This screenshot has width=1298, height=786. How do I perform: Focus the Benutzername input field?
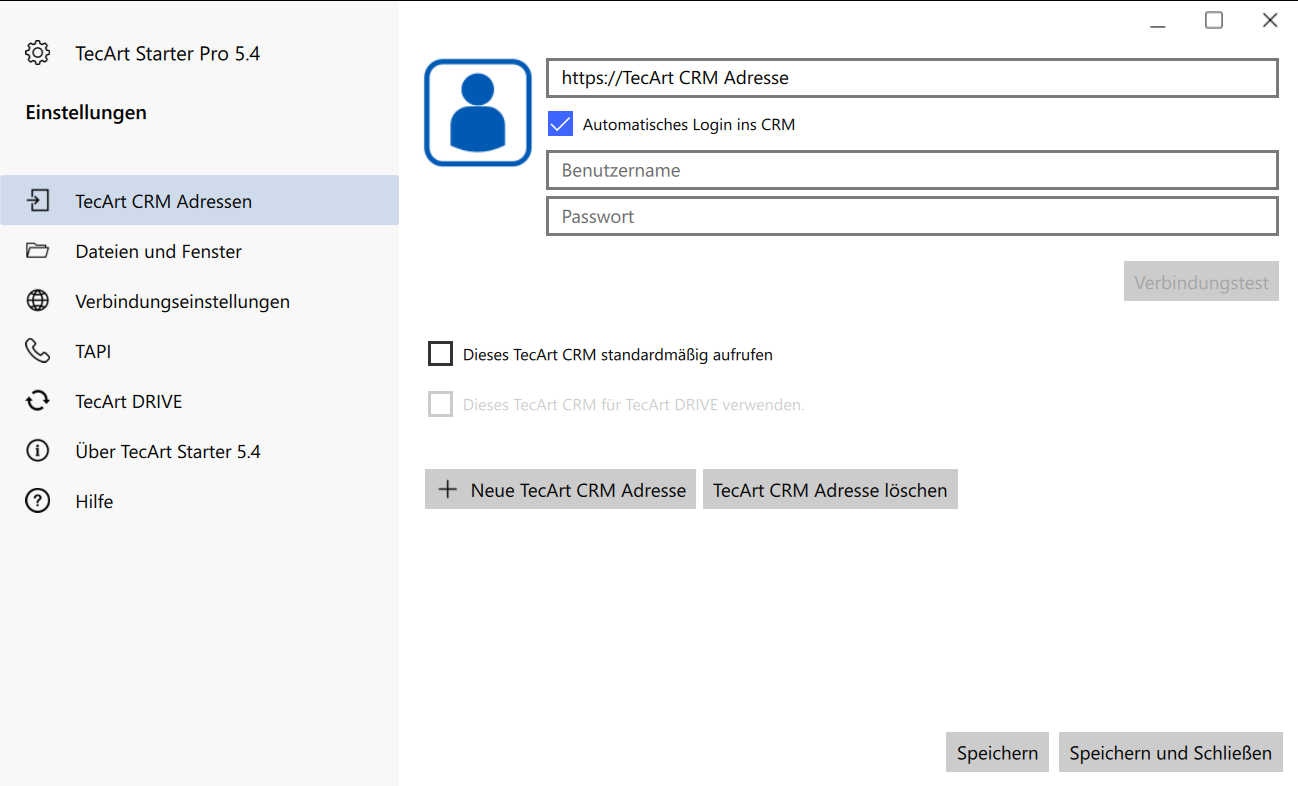click(x=912, y=170)
